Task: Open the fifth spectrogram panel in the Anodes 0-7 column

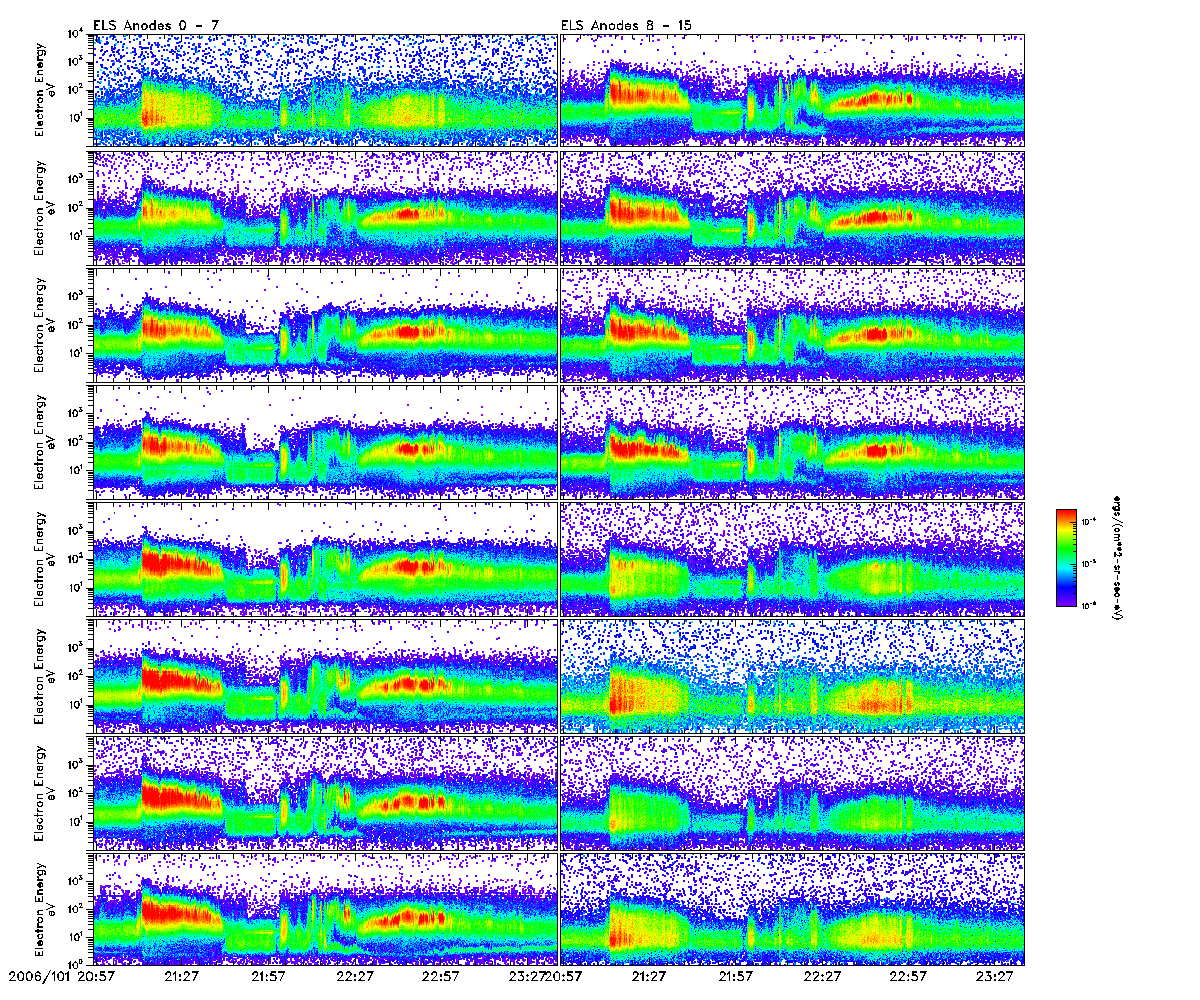Action: coord(325,559)
